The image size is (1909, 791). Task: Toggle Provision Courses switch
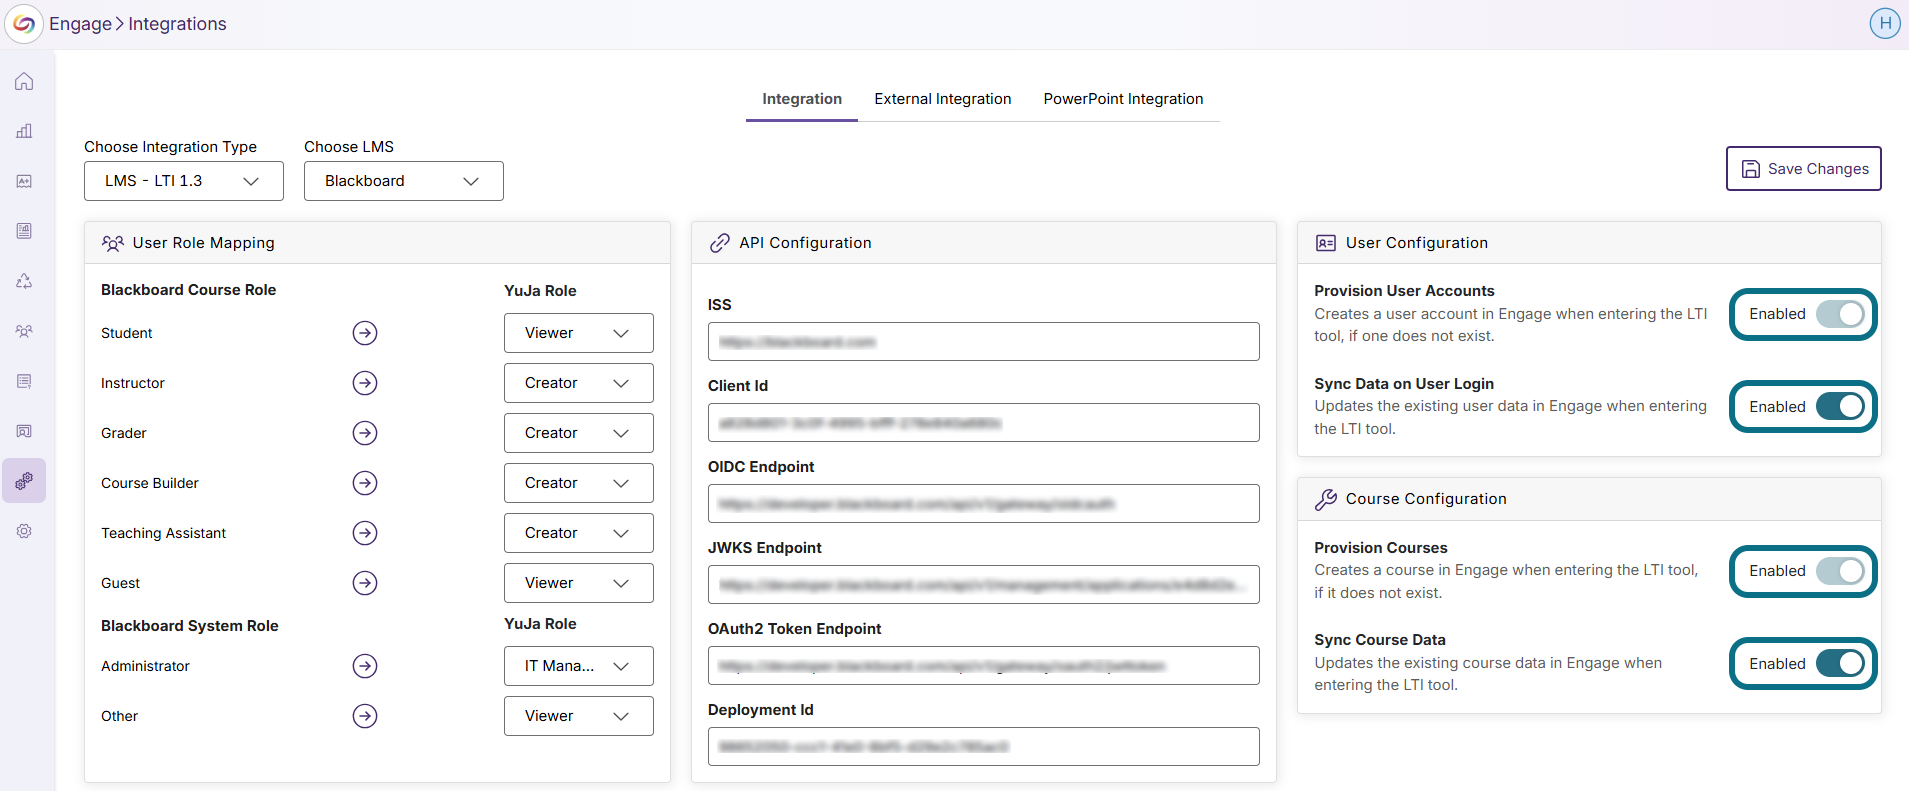[x=1840, y=571]
